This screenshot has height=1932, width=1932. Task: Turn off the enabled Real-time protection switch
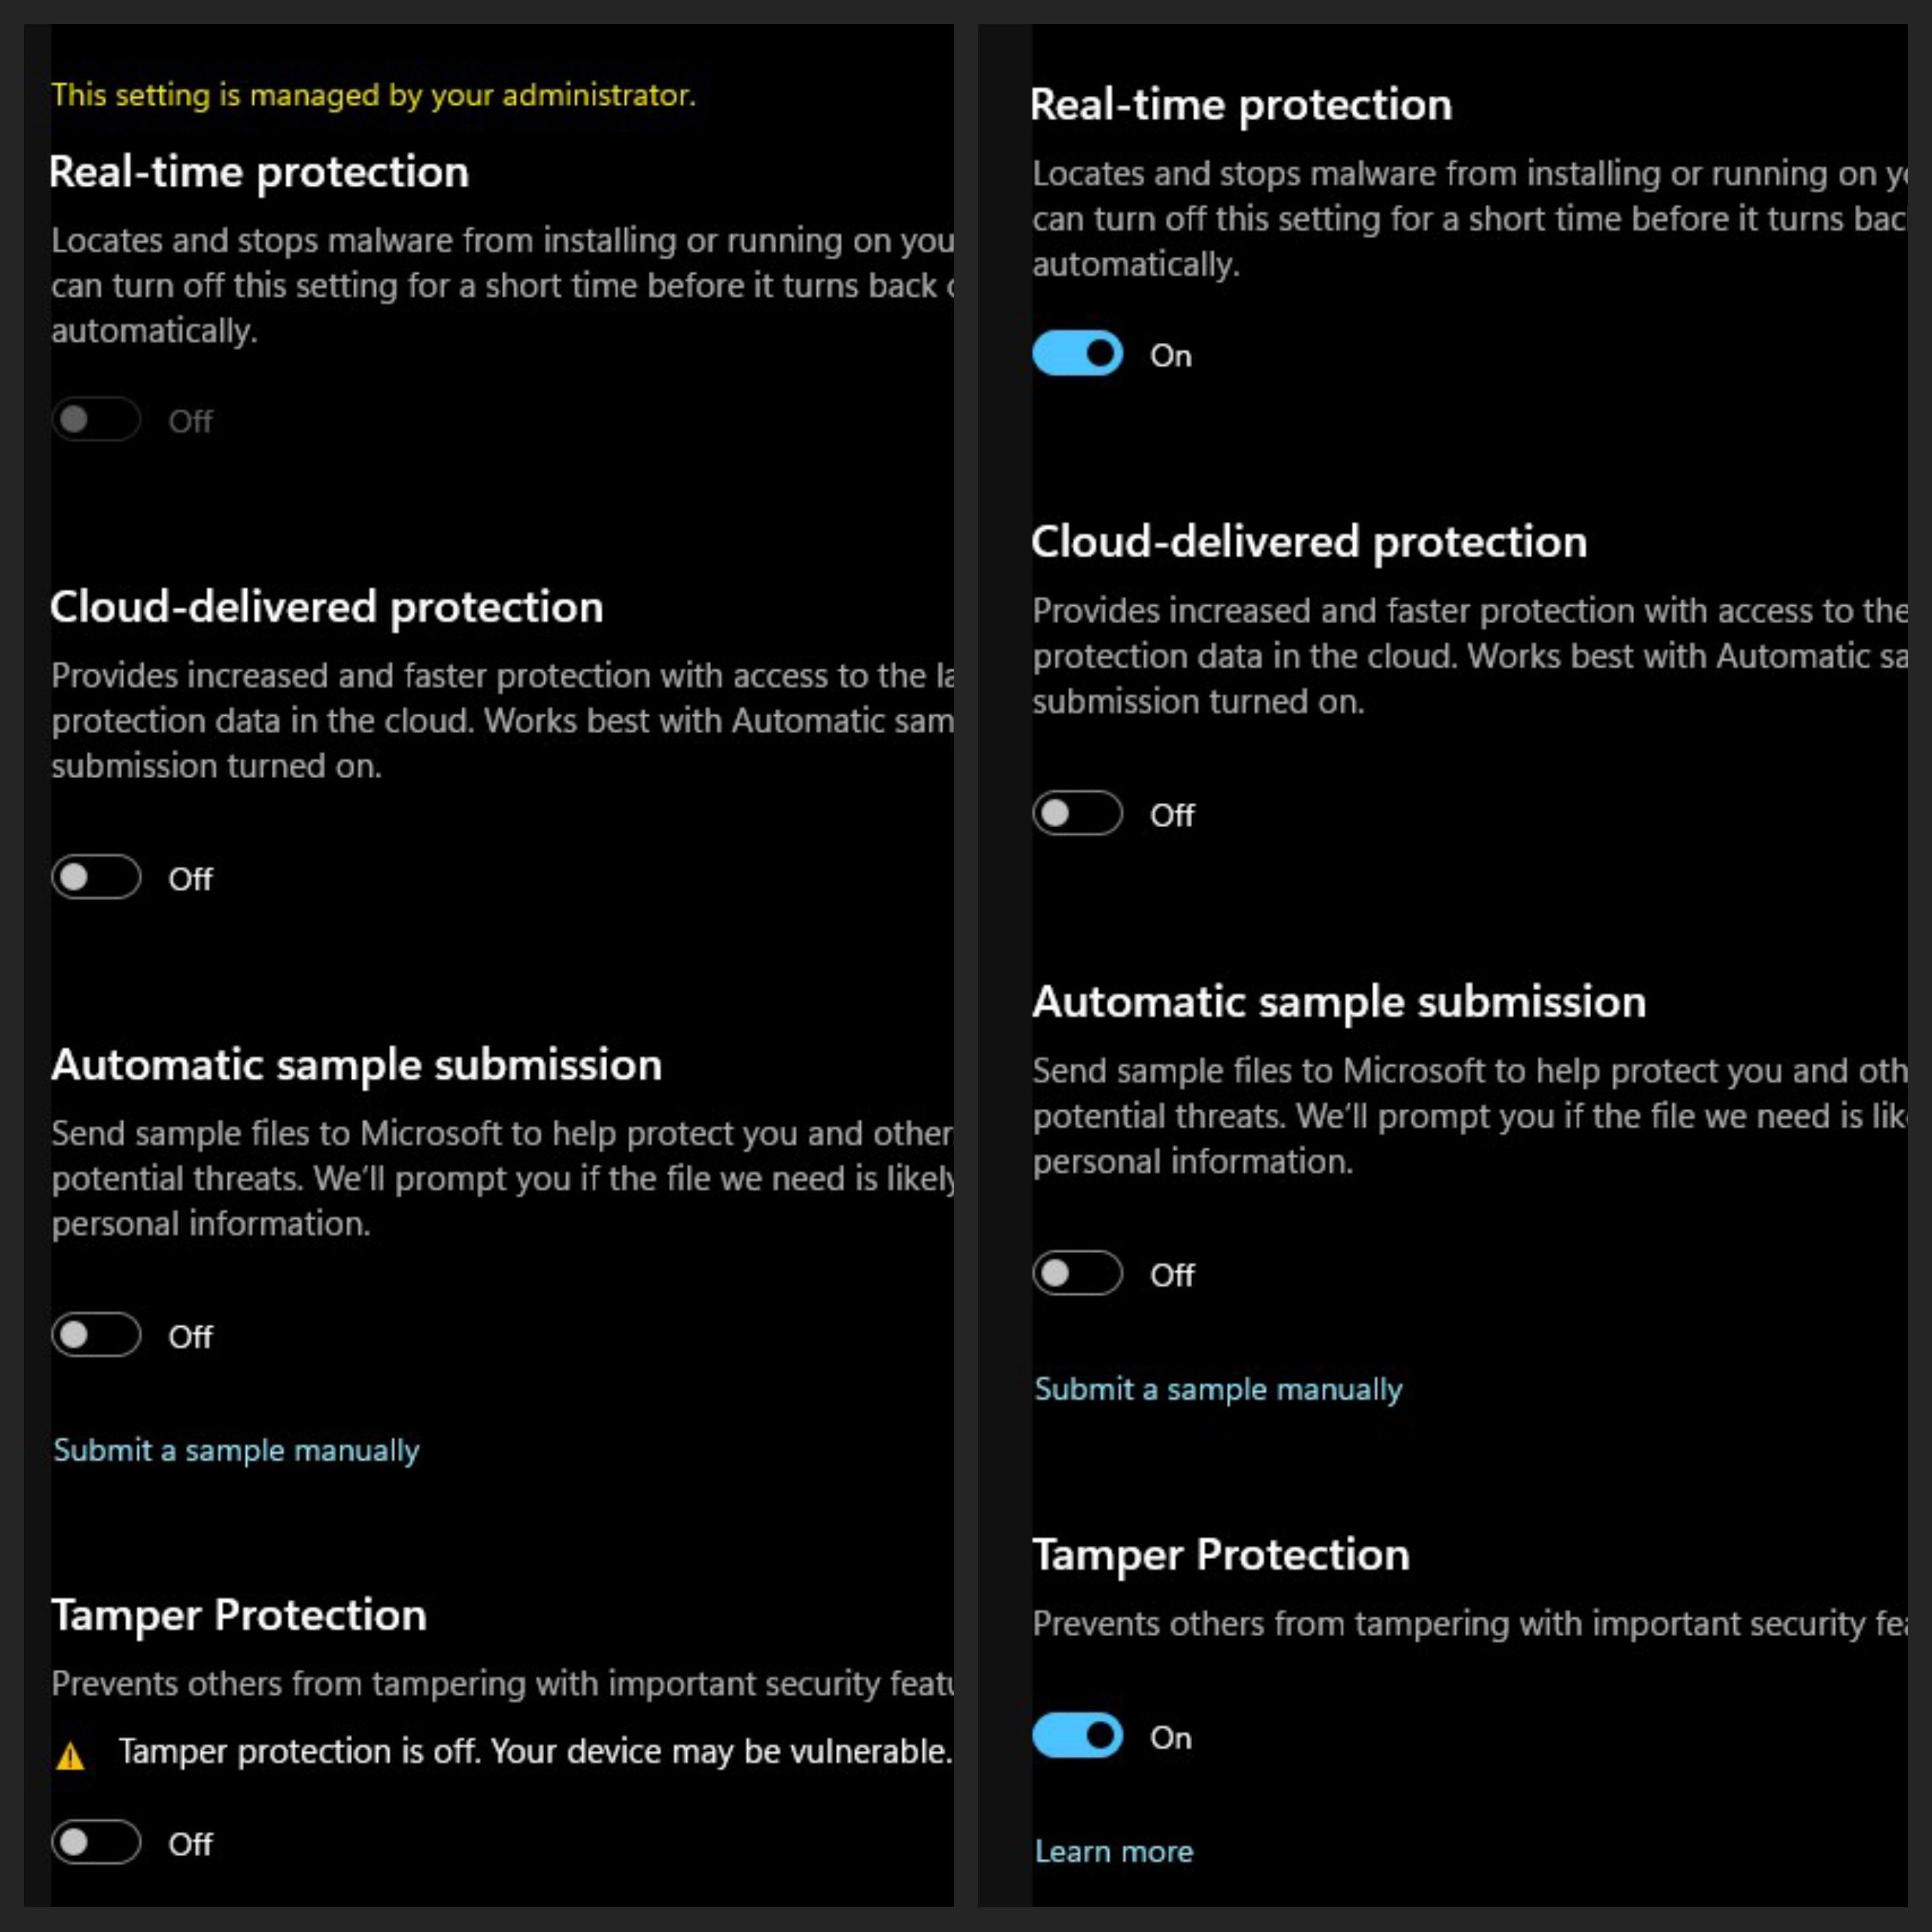pyautogui.click(x=1077, y=354)
